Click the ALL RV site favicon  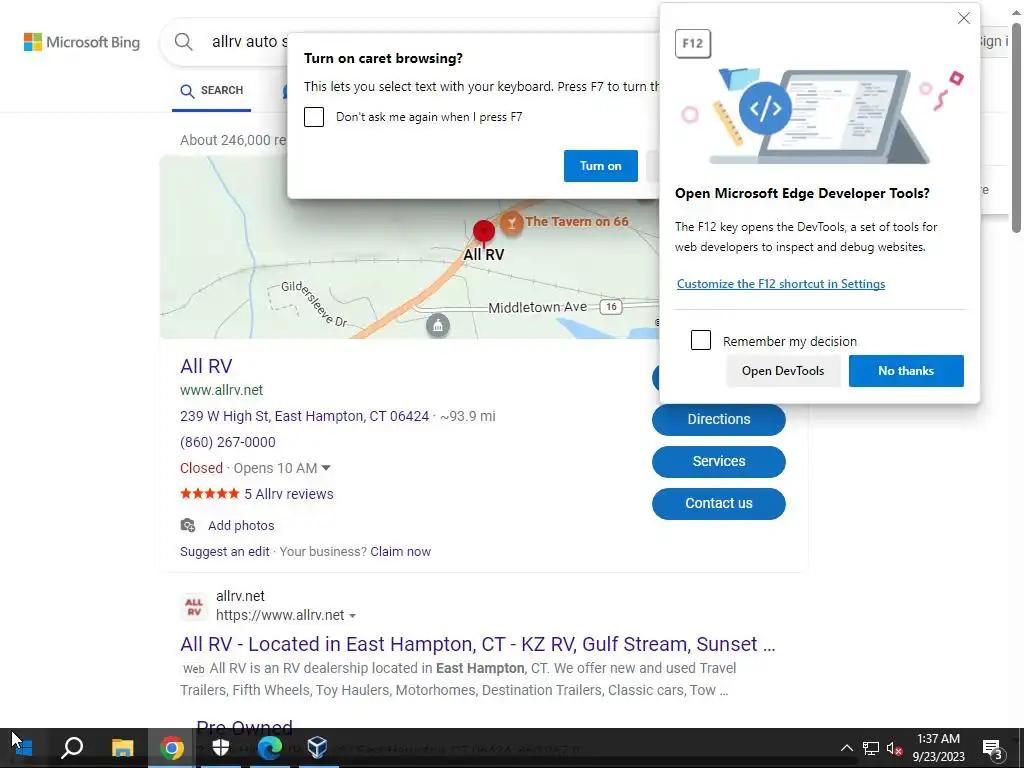tap(194, 607)
